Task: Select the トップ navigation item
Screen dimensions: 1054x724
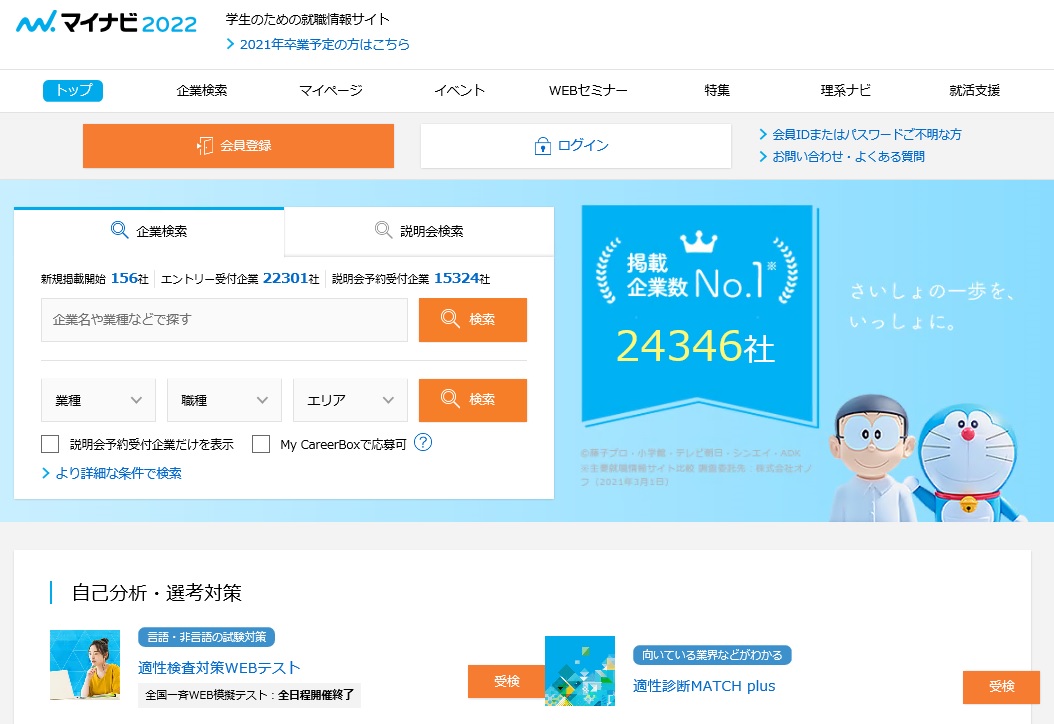Action: tap(73, 90)
